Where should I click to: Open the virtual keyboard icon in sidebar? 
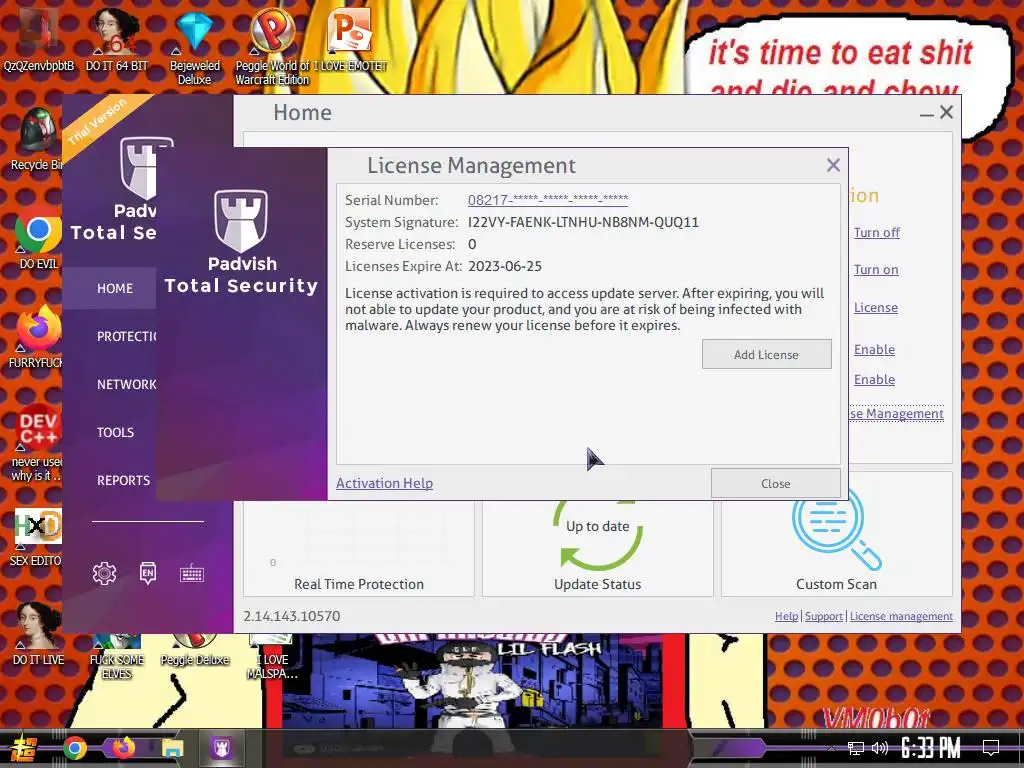coord(192,574)
